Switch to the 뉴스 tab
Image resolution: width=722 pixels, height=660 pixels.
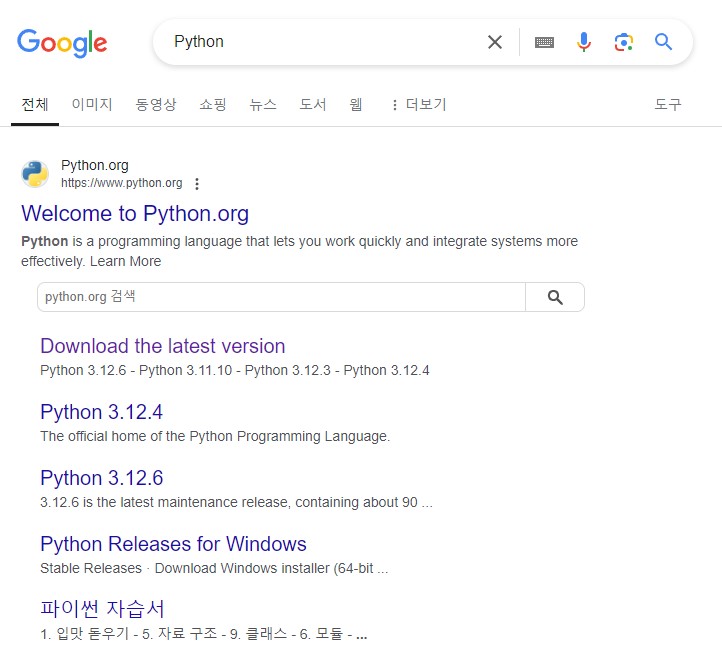(x=263, y=105)
